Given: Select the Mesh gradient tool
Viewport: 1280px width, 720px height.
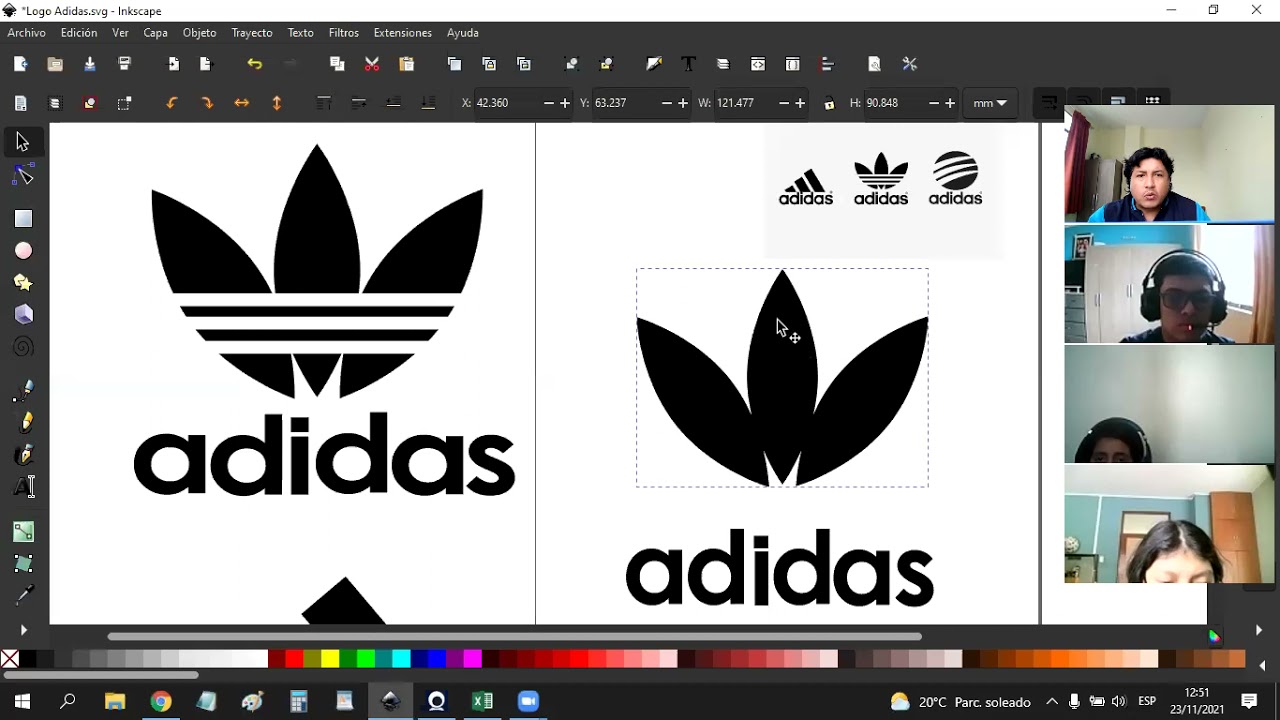Looking at the screenshot, I should tap(24, 563).
